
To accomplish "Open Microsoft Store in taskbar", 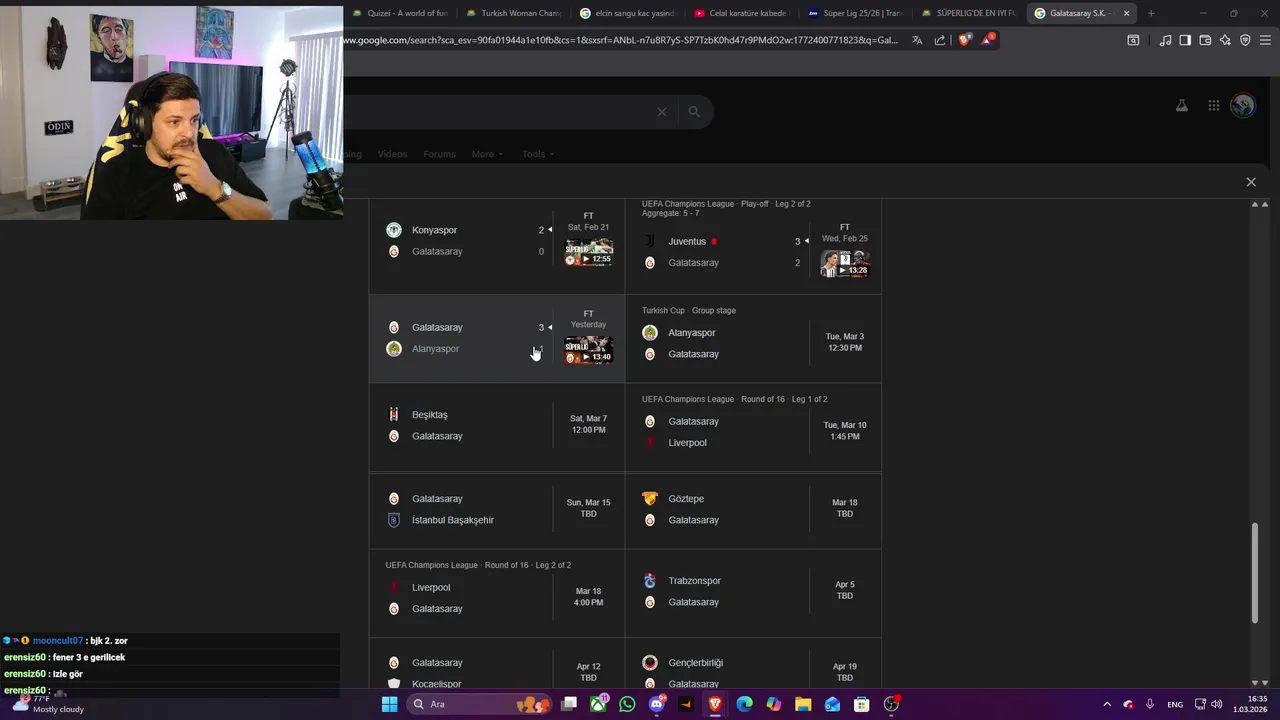I will coord(861,704).
